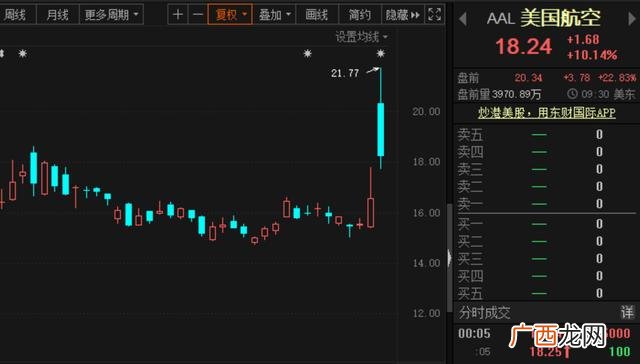This screenshot has height=364, width=640.
Task: Click the 00:05 trade time entry
Action: 474,334
